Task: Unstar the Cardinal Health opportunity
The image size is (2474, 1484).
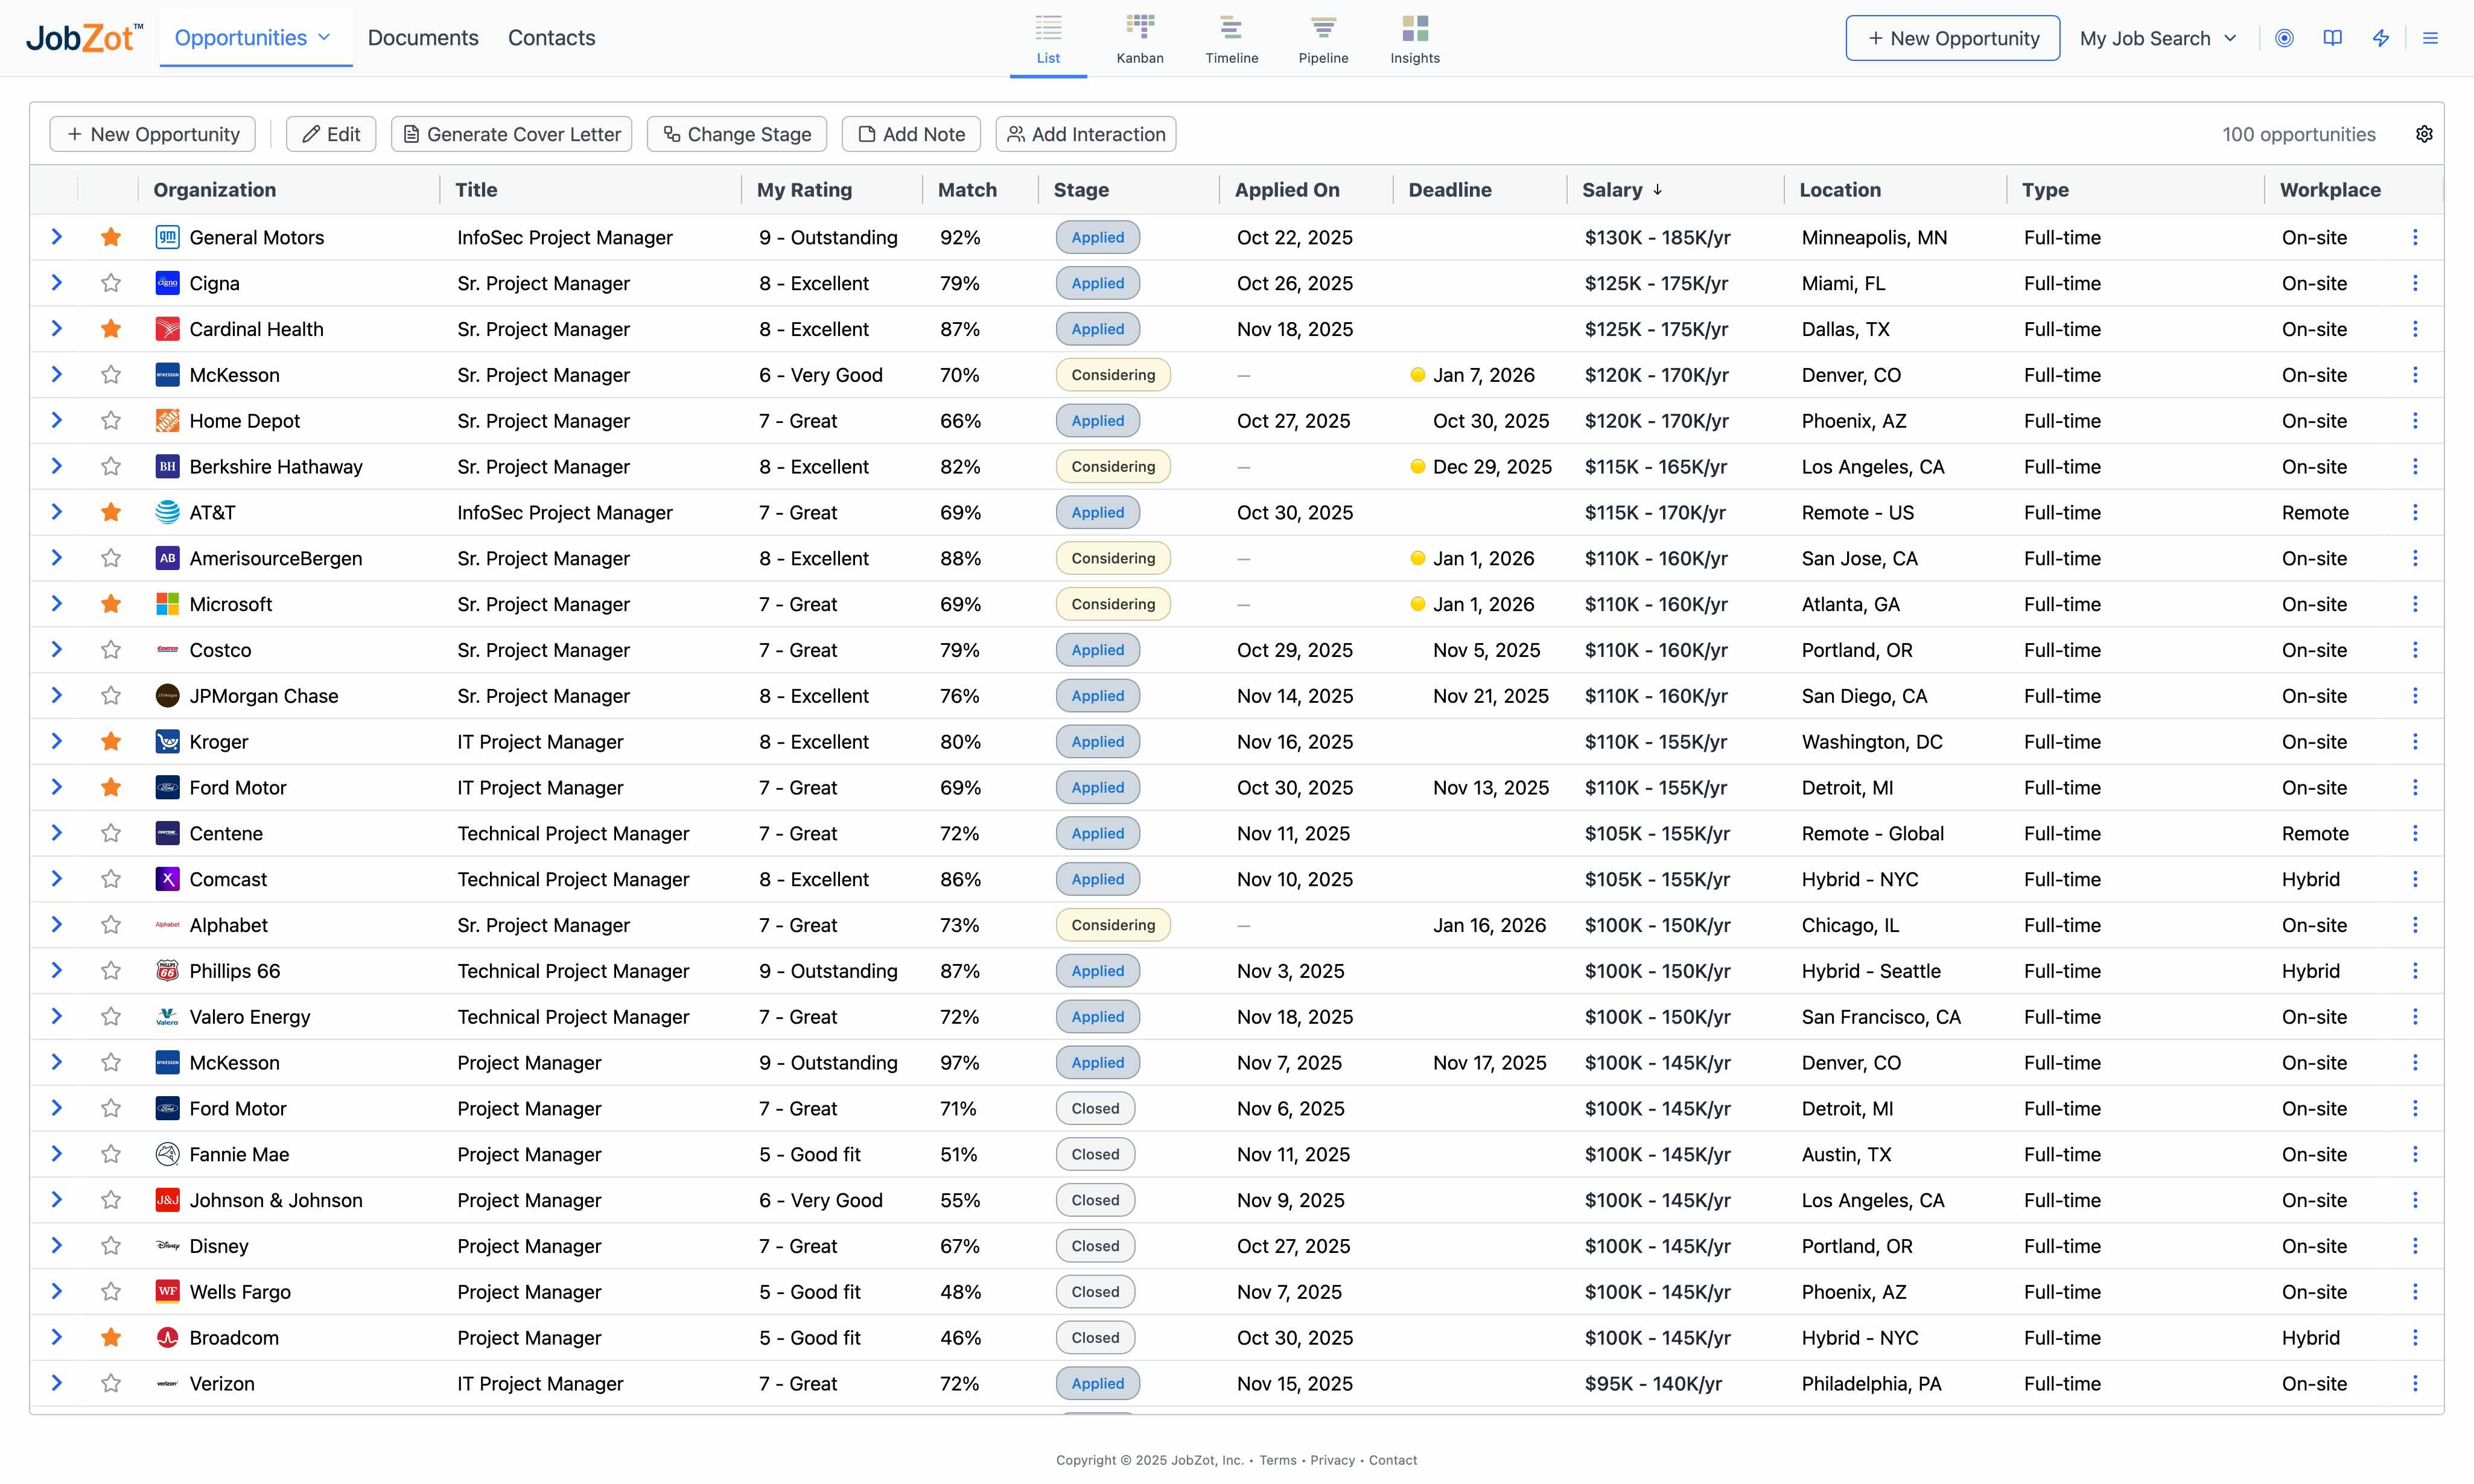Action: [111, 329]
